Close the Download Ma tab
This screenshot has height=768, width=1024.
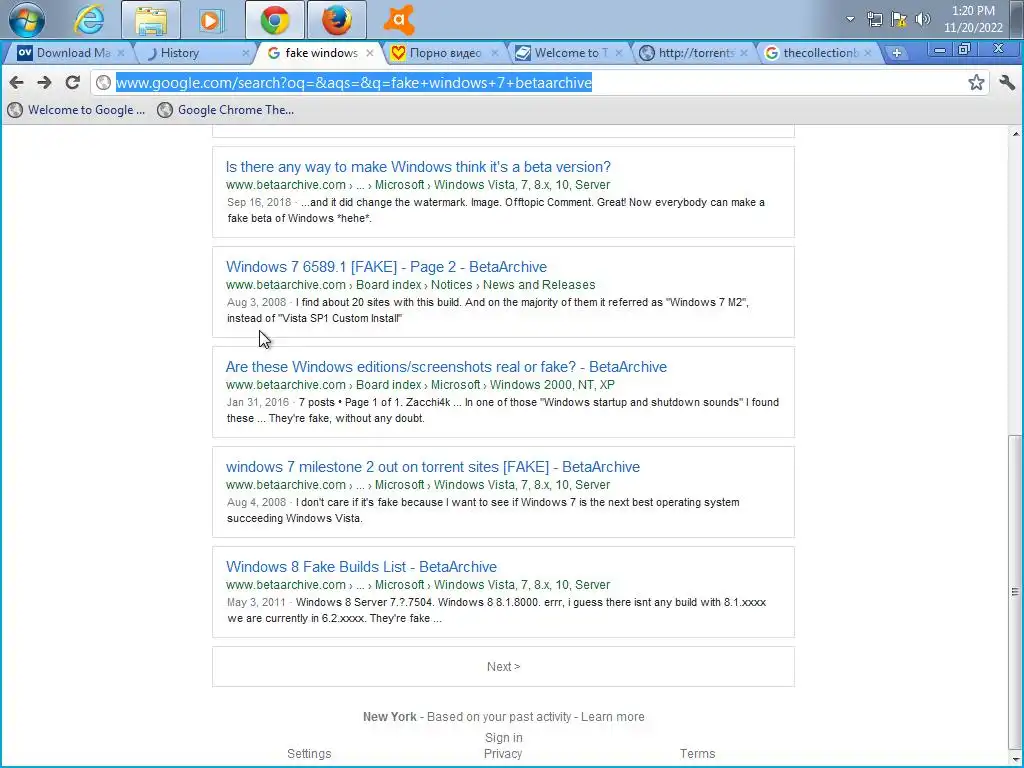pos(121,53)
